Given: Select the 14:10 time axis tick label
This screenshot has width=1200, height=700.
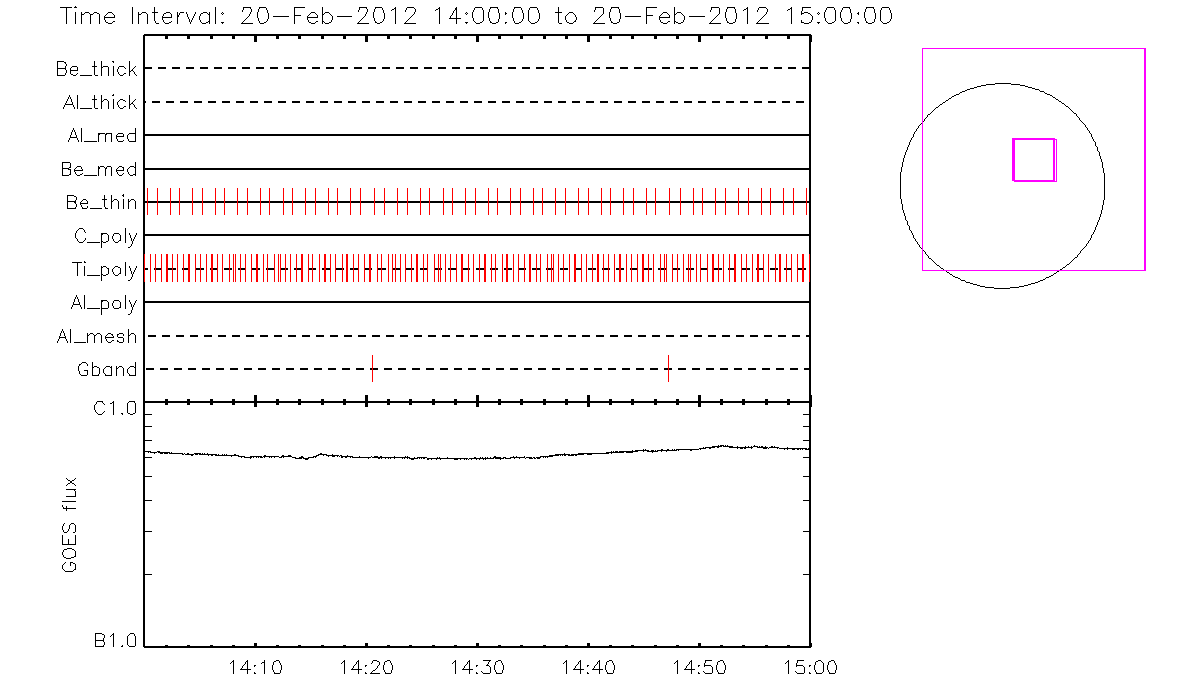Looking at the screenshot, I should [x=256, y=667].
